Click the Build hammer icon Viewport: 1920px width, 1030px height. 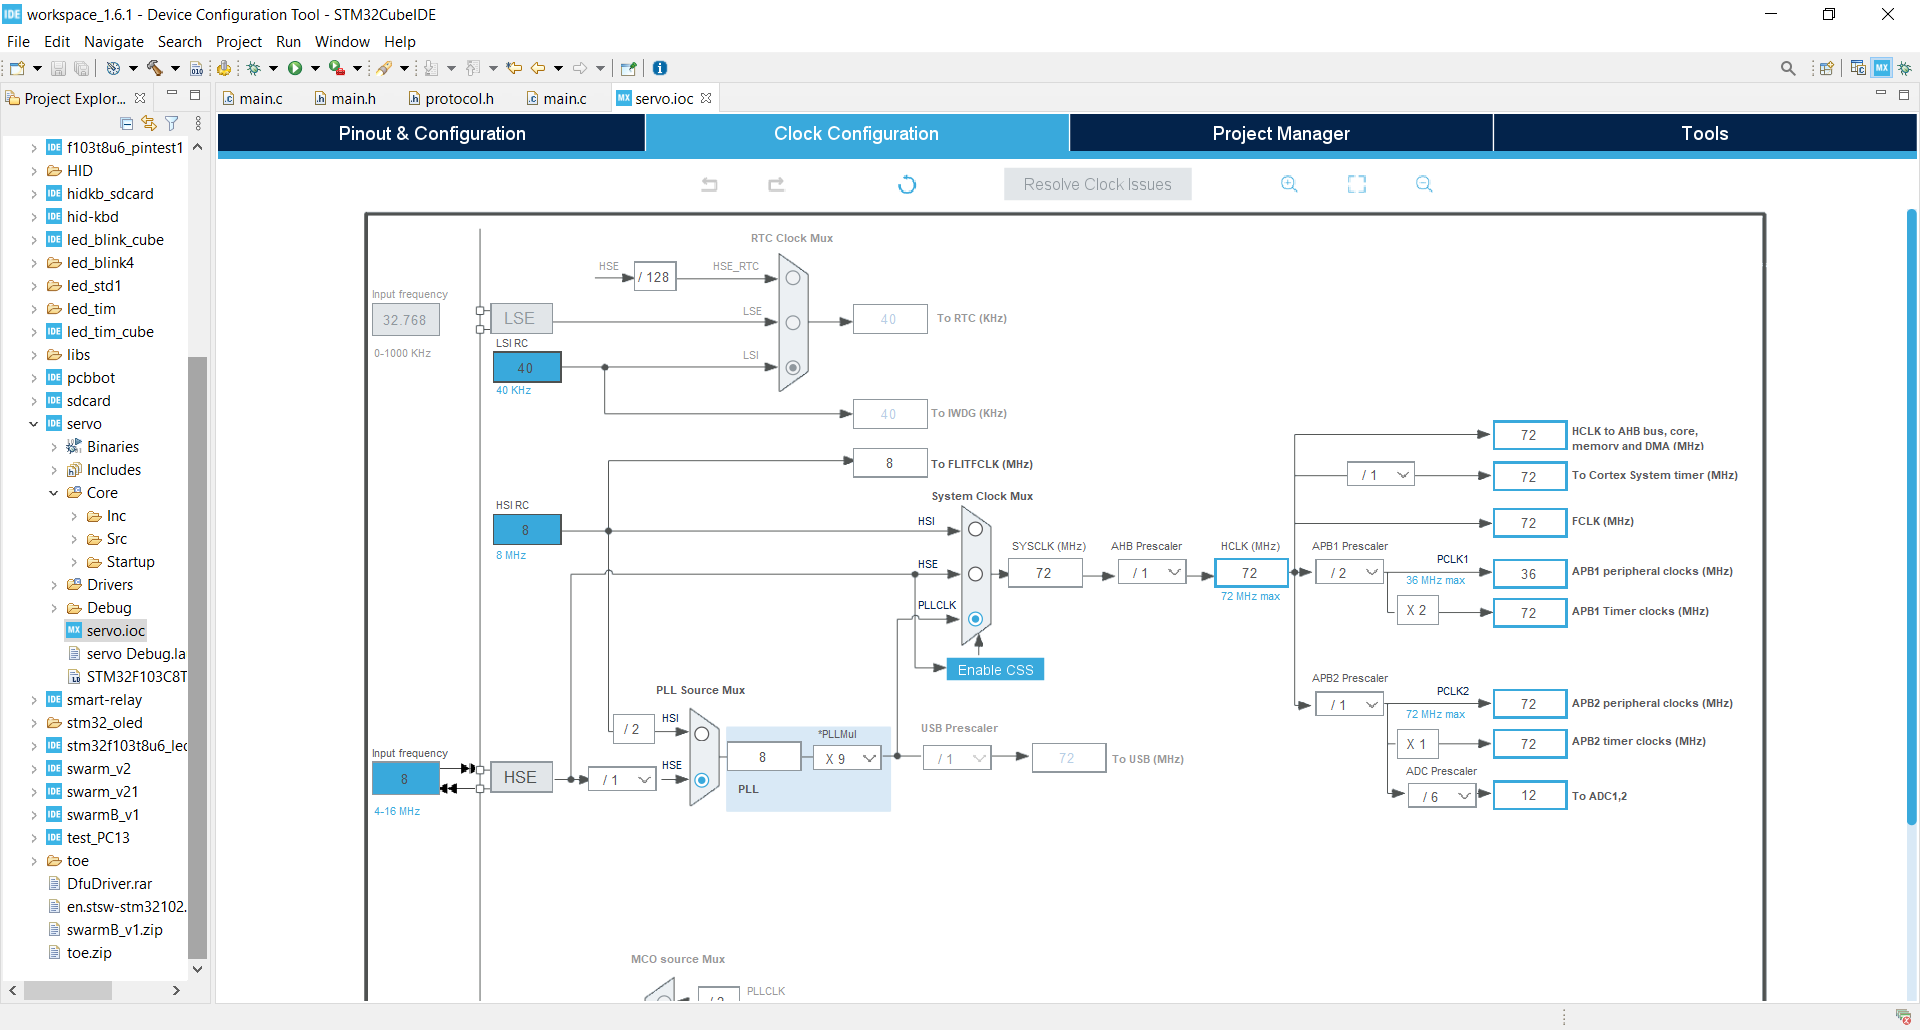(x=155, y=68)
